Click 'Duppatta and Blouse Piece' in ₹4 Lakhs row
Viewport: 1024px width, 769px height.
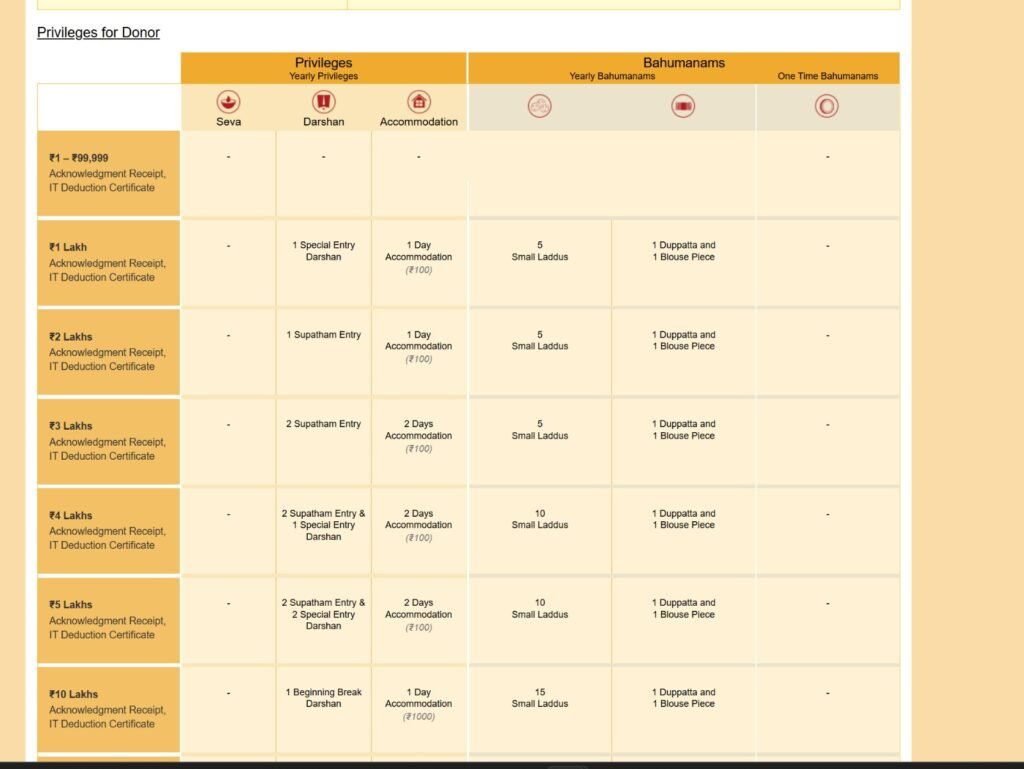pyautogui.click(x=683, y=519)
